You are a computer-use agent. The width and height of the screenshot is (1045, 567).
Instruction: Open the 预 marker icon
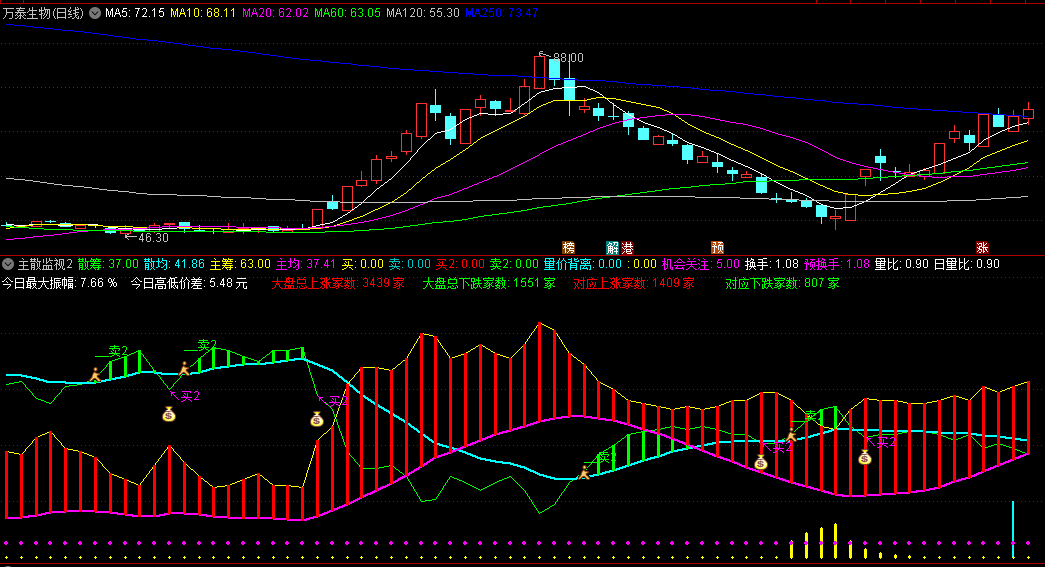tap(717, 248)
